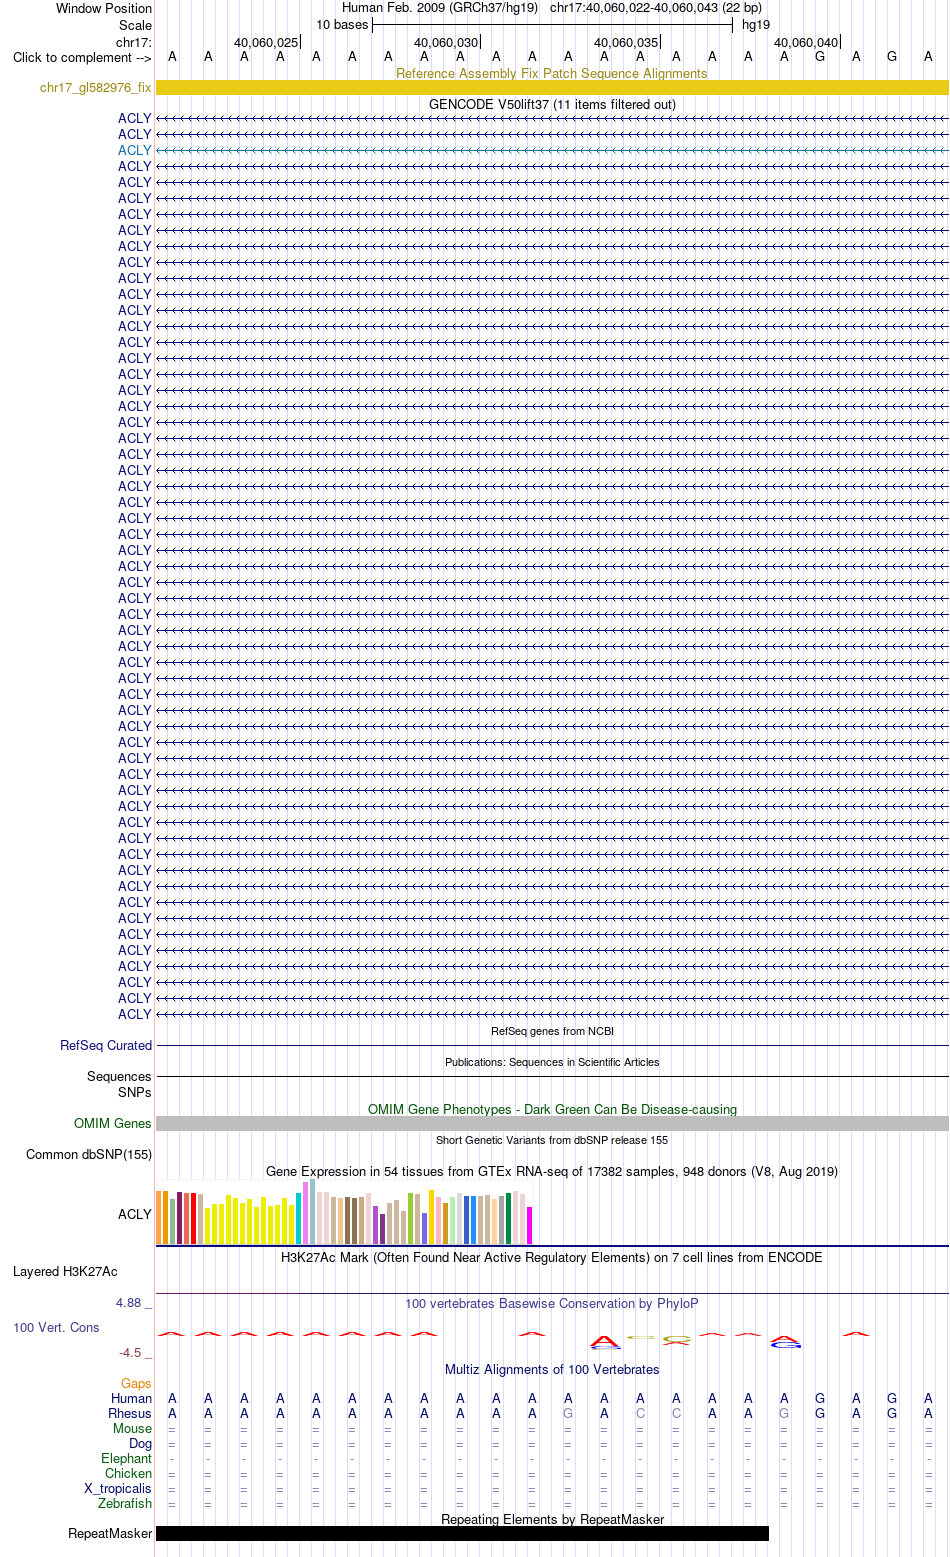Click the Chicken alignment row label
Viewport: 950px width, 1557px height.
tap(128, 1473)
